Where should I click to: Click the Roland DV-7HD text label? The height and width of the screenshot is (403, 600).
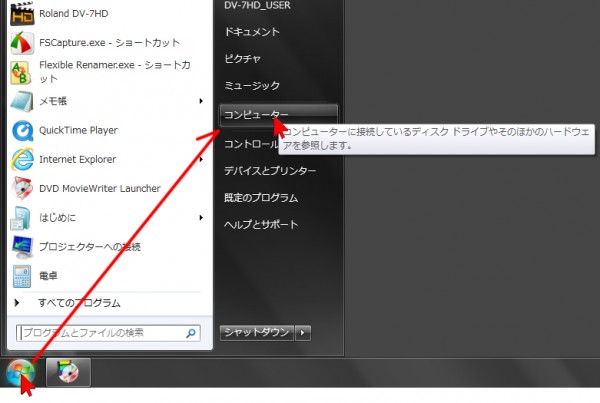point(74,14)
